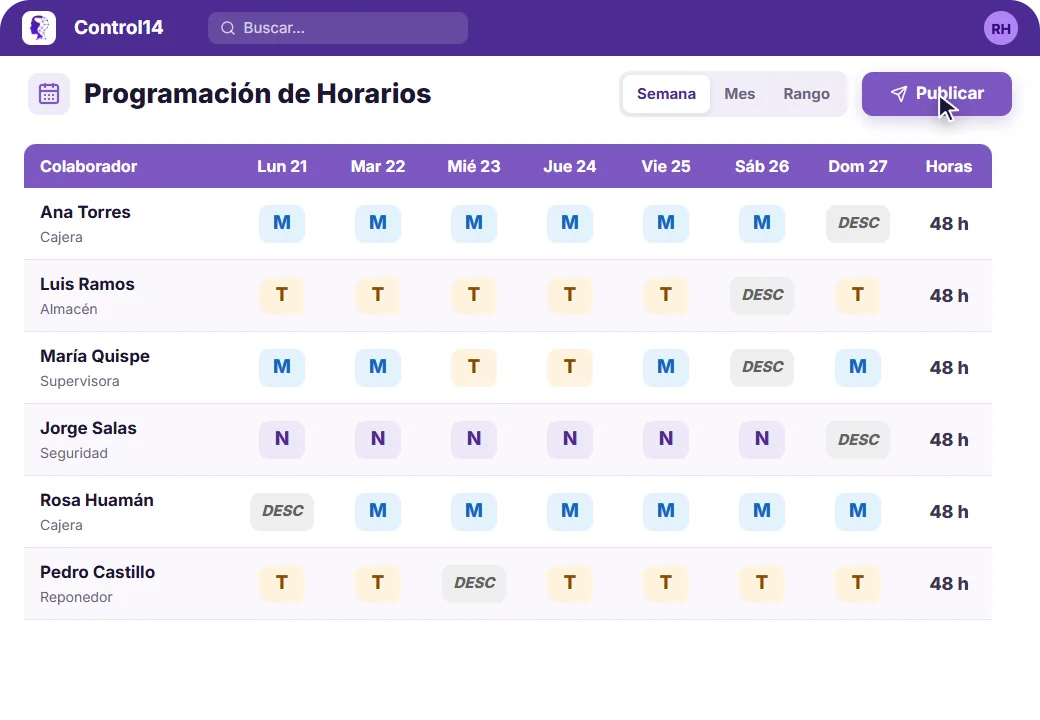This screenshot has width=1040, height=720.
Task: Click Pedro Castillo's Monday T shift
Action: [282, 583]
